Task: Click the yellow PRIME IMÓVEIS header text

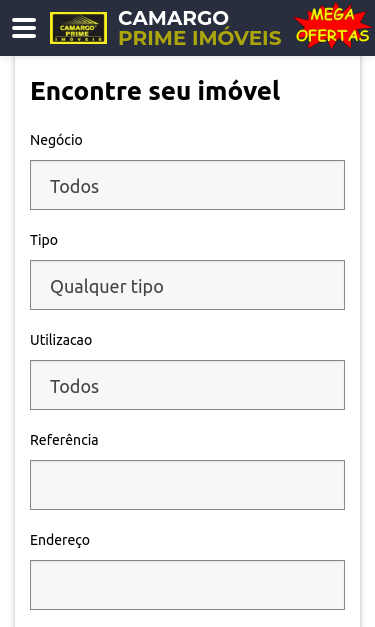Action: pos(200,38)
